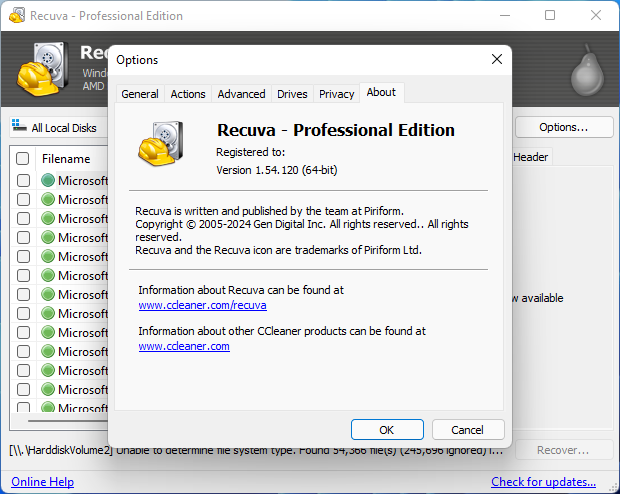
Task: Open the Header tab in main window
Action: pos(530,157)
